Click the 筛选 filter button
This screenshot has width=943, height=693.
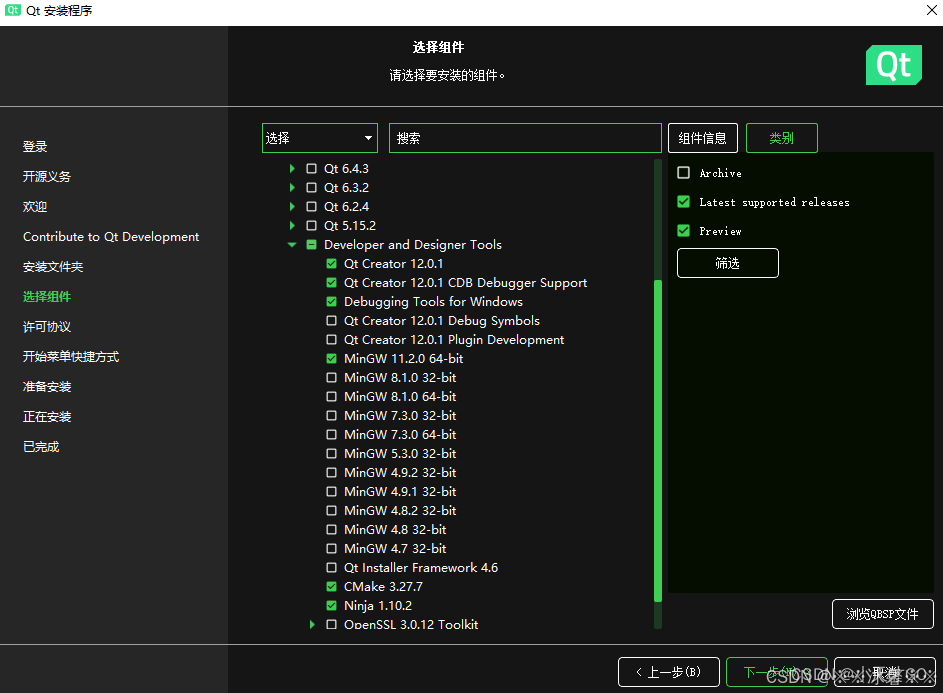tap(728, 263)
